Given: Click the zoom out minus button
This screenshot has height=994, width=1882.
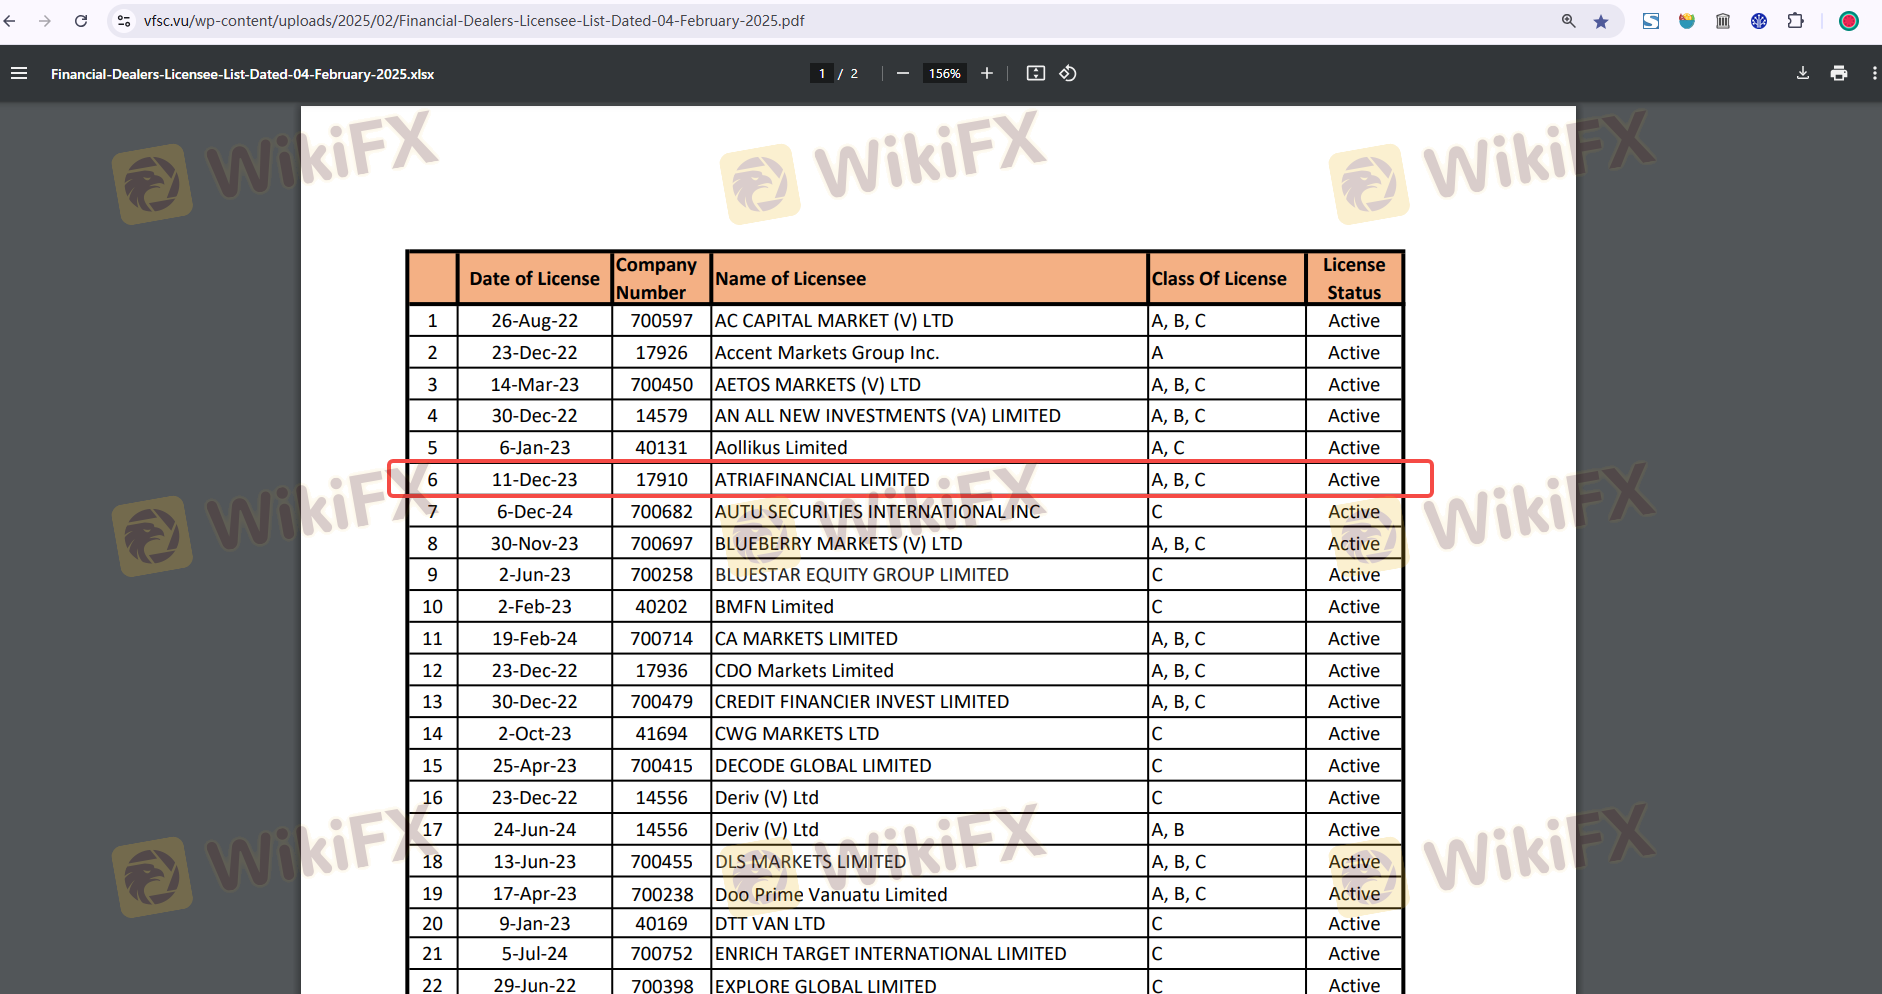Looking at the screenshot, I should (x=902, y=73).
